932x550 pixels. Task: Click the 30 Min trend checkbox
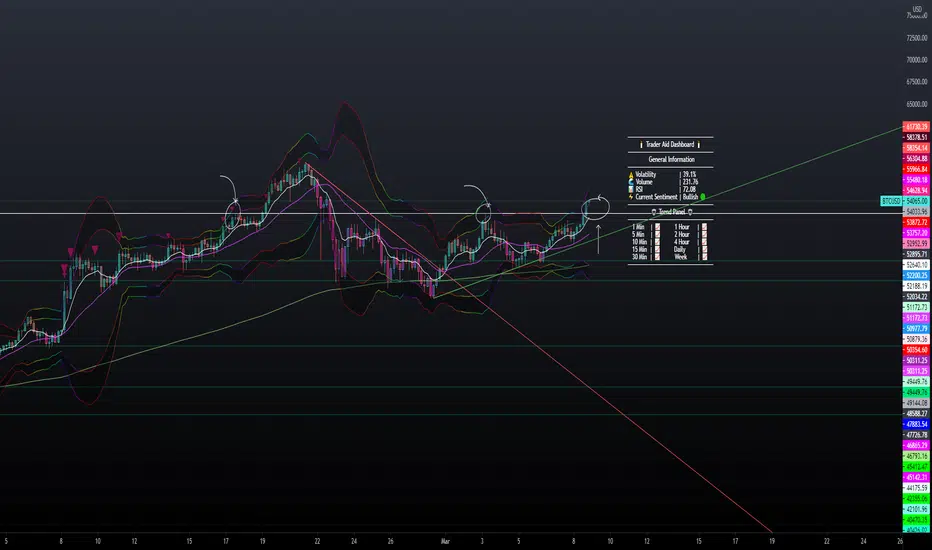(x=657, y=257)
